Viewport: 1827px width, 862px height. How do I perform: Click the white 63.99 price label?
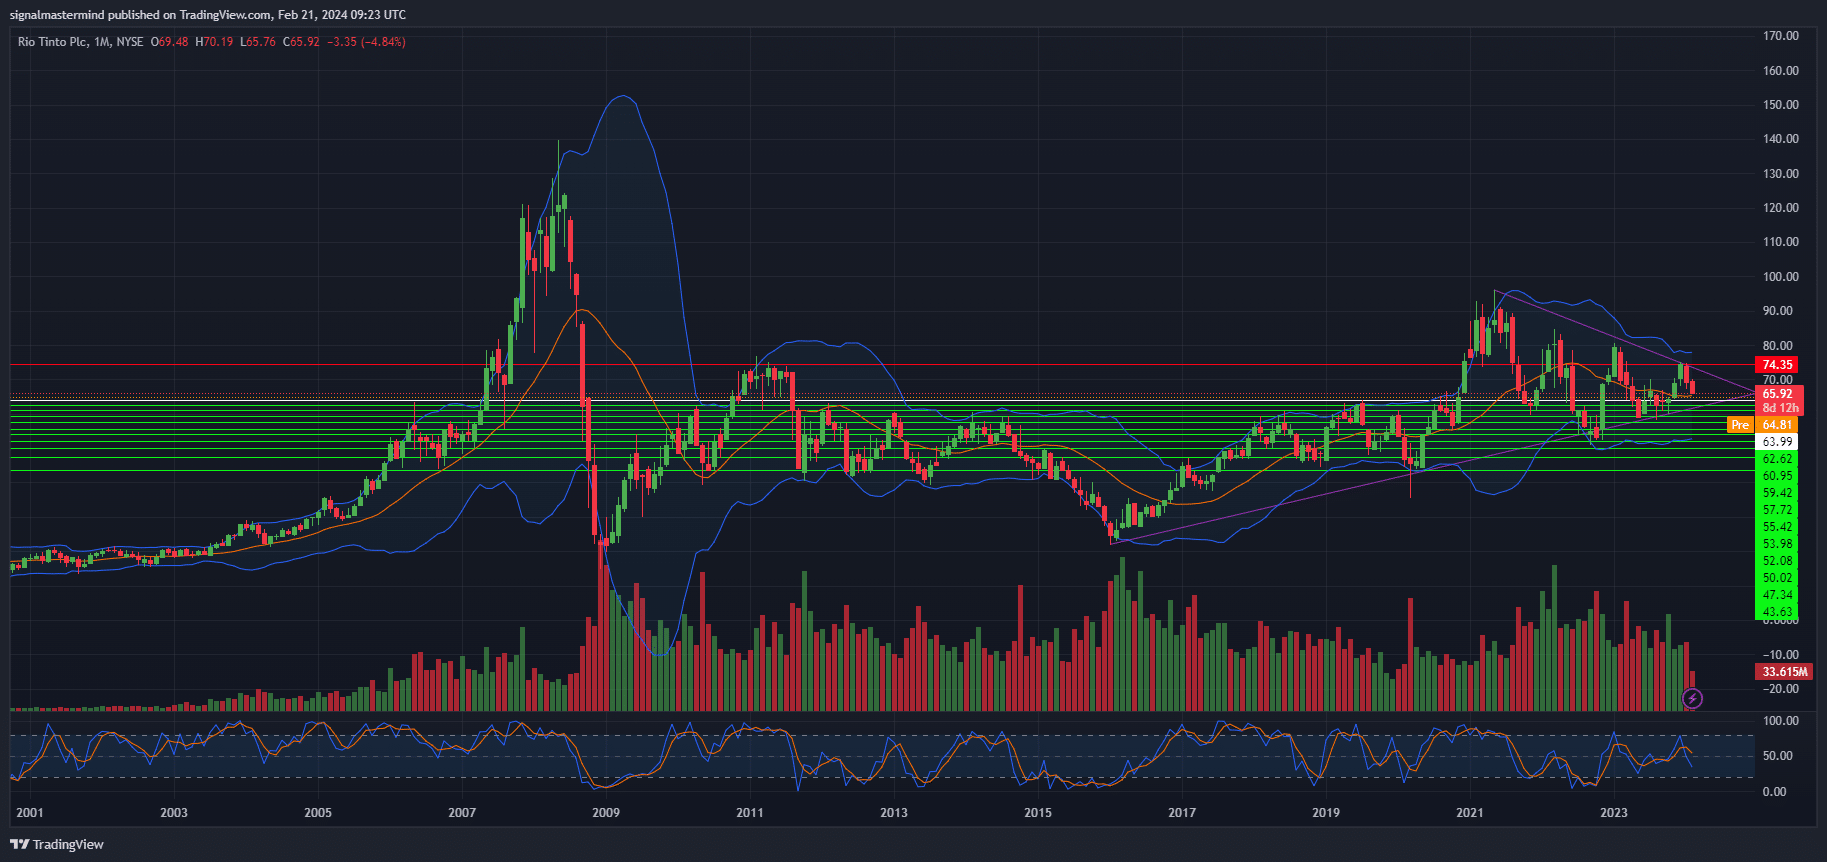[x=1777, y=442]
